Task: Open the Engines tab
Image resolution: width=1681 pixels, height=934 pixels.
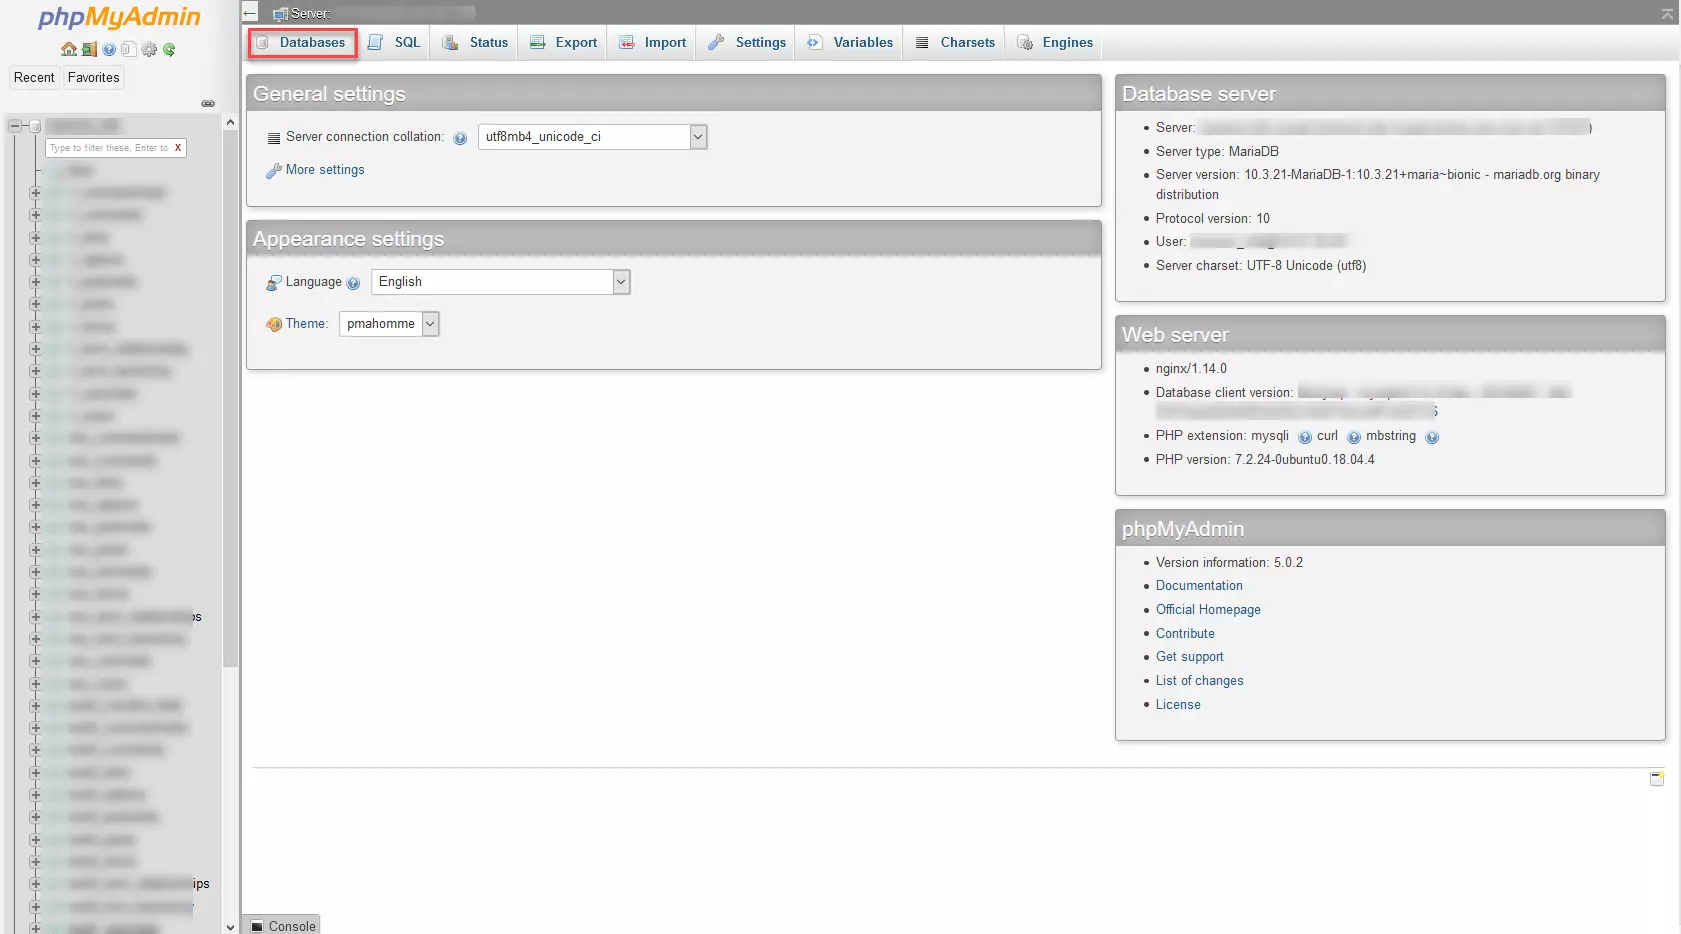Action: coord(1055,43)
